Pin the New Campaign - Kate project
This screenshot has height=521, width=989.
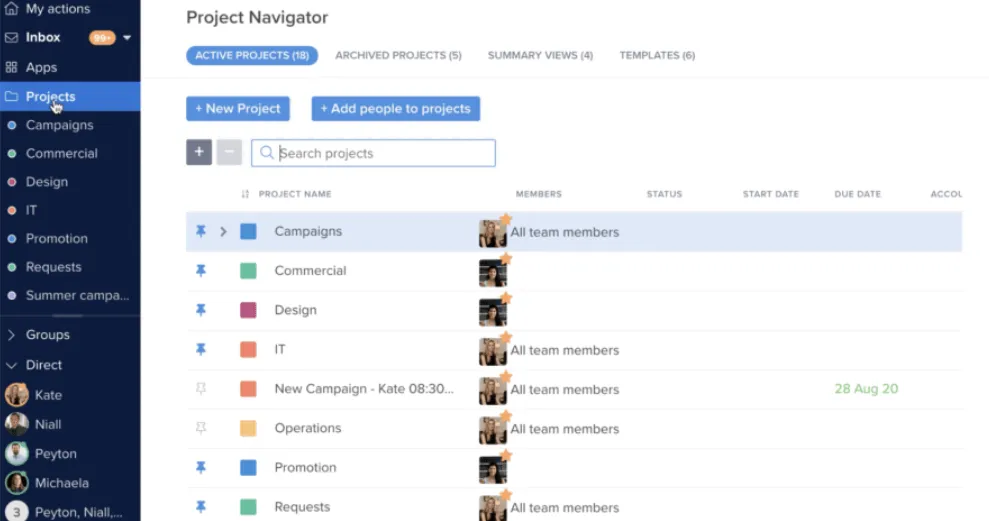201,389
